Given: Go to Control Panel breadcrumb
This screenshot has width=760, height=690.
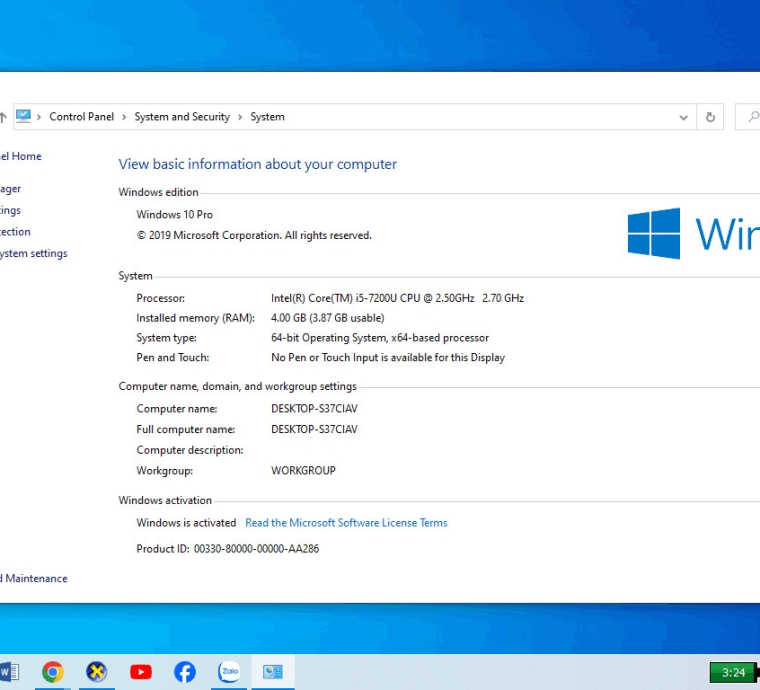Looking at the screenshot, I should pos(81,117).
